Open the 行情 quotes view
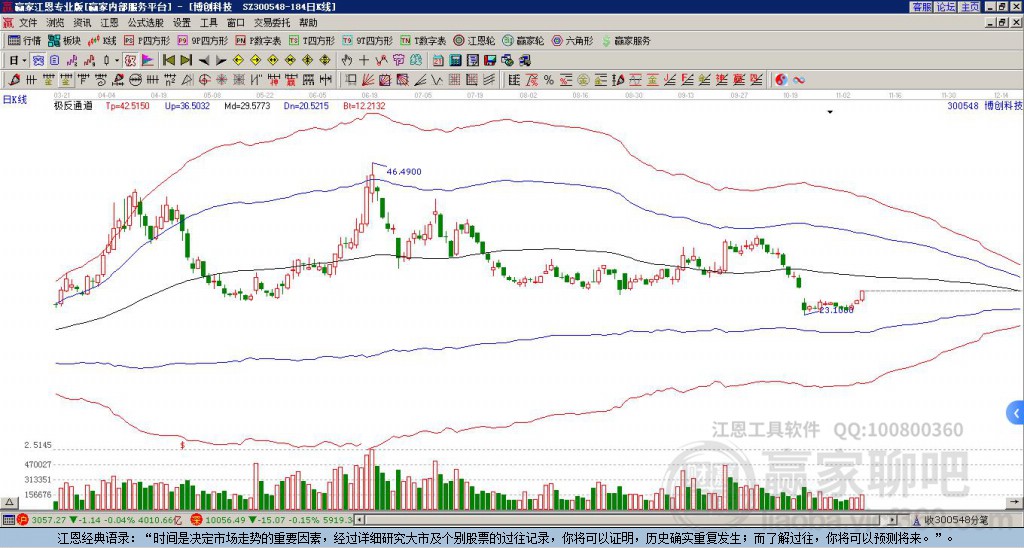Image resolution: width=1024 pixels, height=548 pixels. click(24, 40)
